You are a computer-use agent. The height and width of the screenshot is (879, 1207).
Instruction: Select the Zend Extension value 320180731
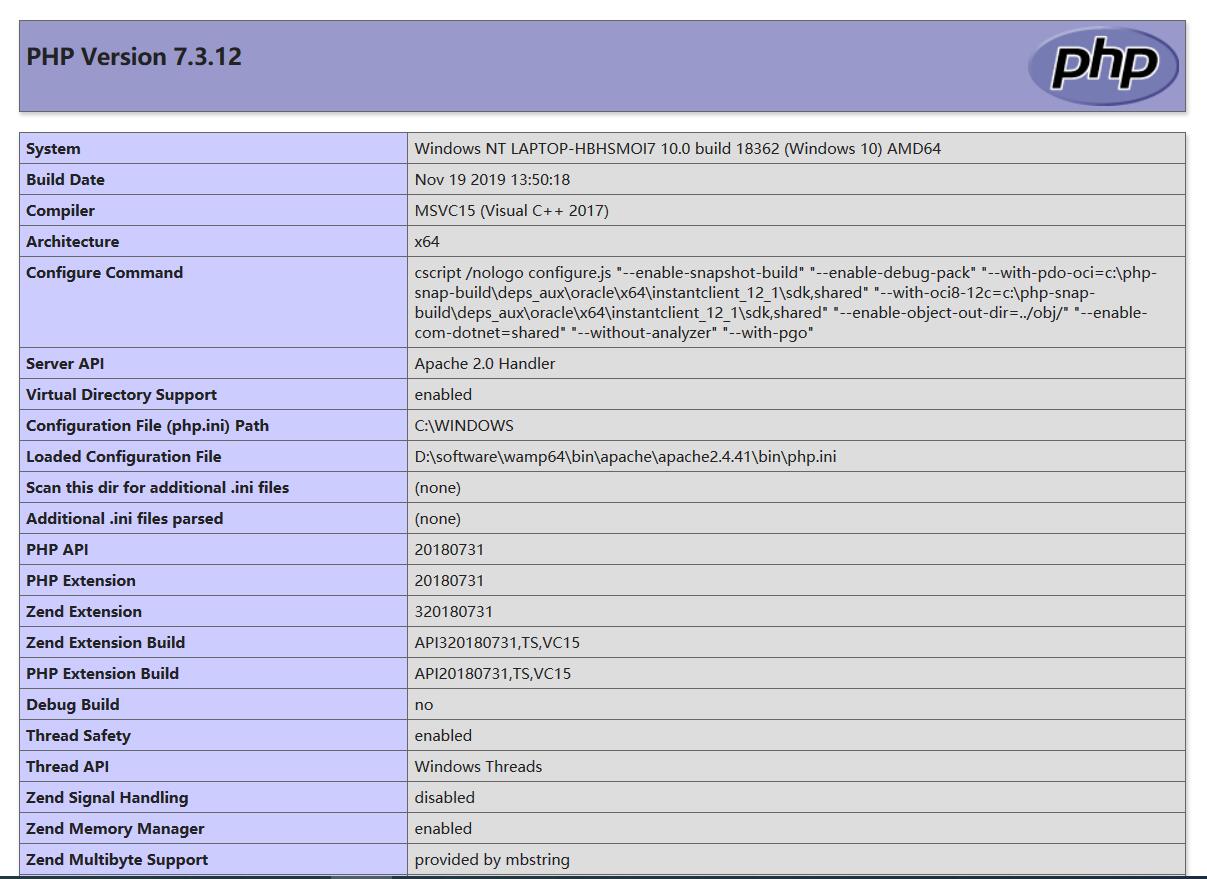(x=454, y=612)
